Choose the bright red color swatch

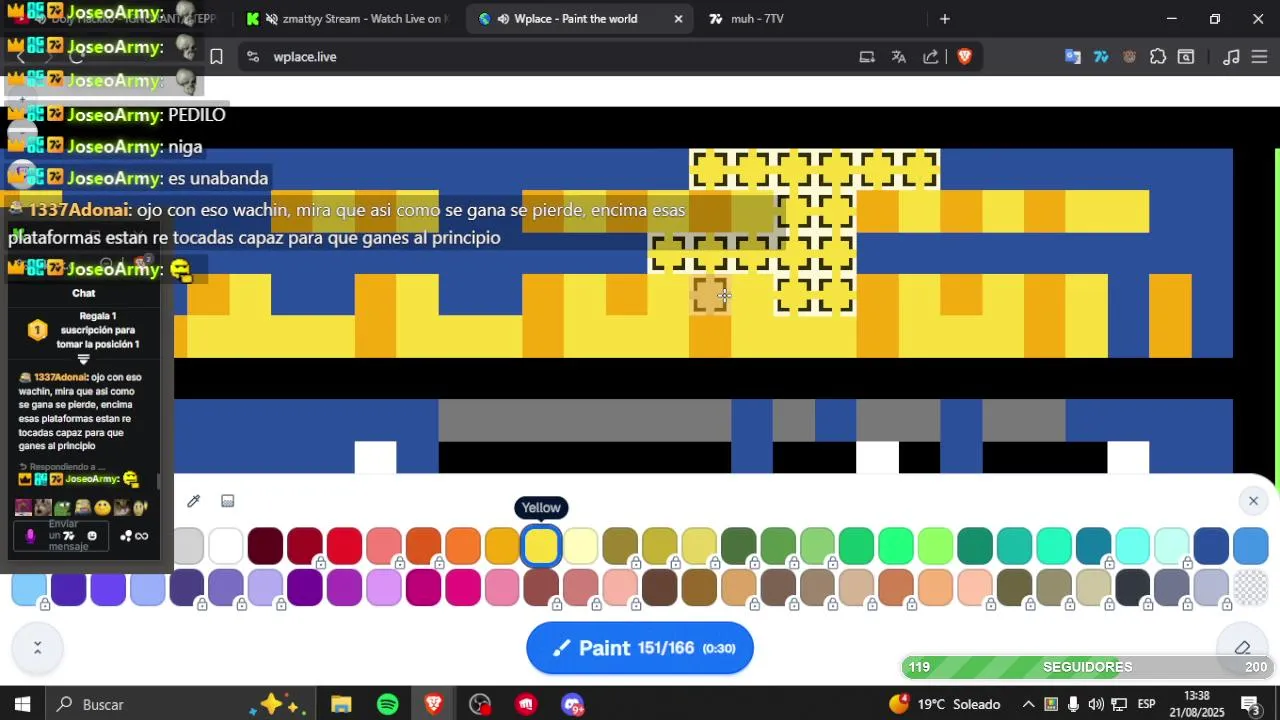coord(344,546)
